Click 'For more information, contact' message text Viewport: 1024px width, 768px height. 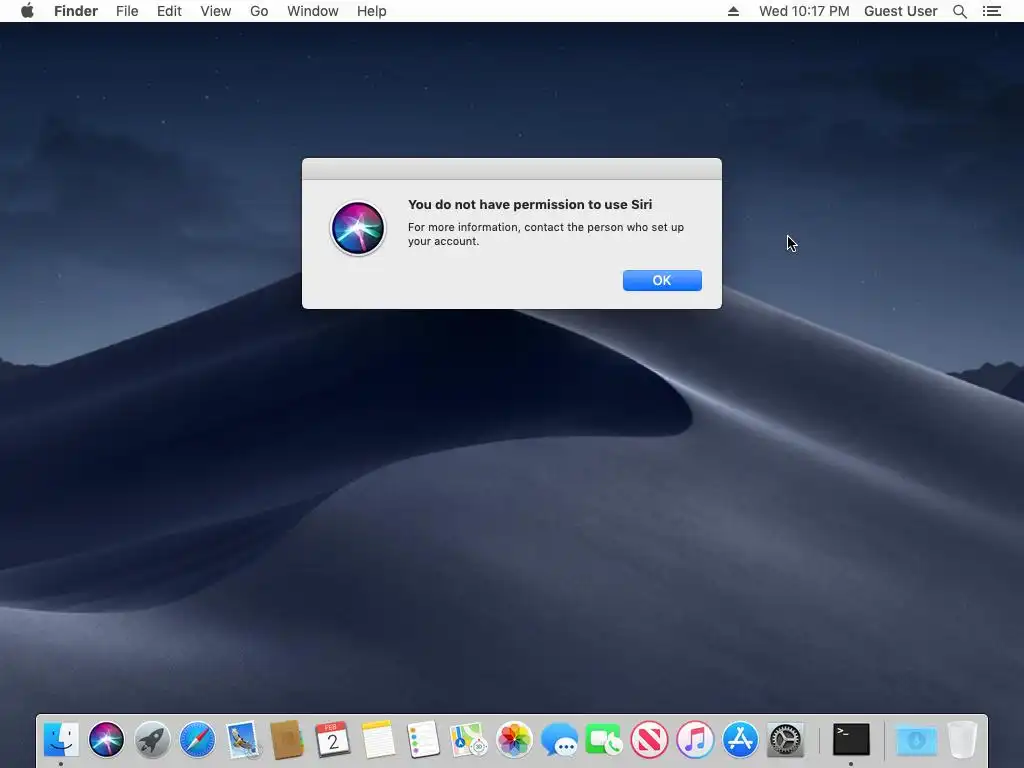(x=546, y=234)
